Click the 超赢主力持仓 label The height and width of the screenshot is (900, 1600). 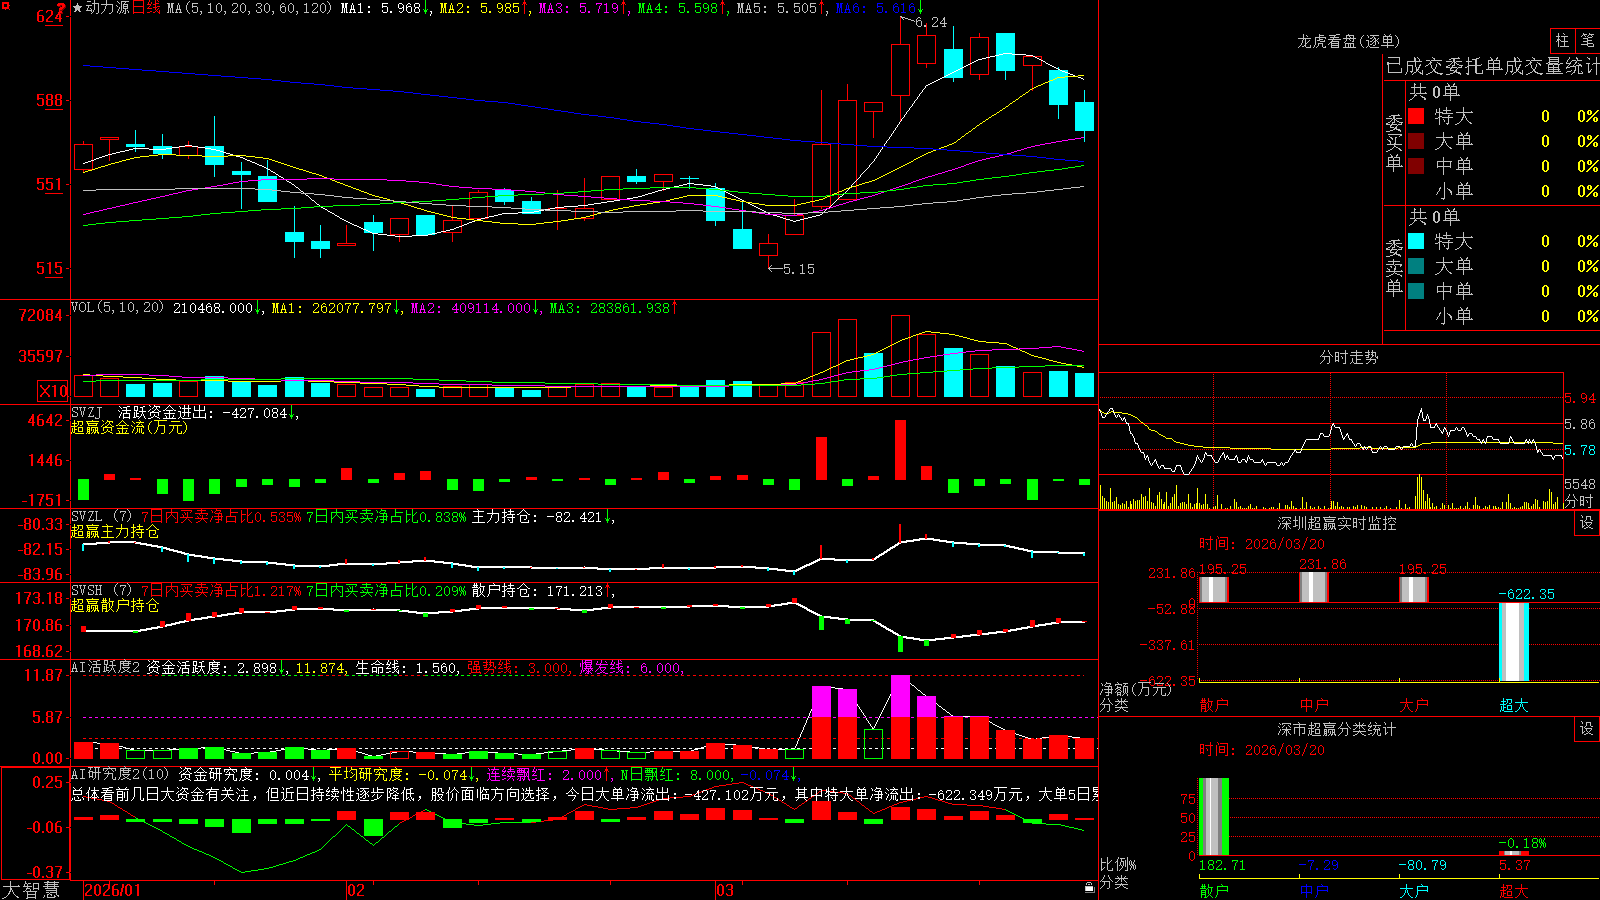115,531
